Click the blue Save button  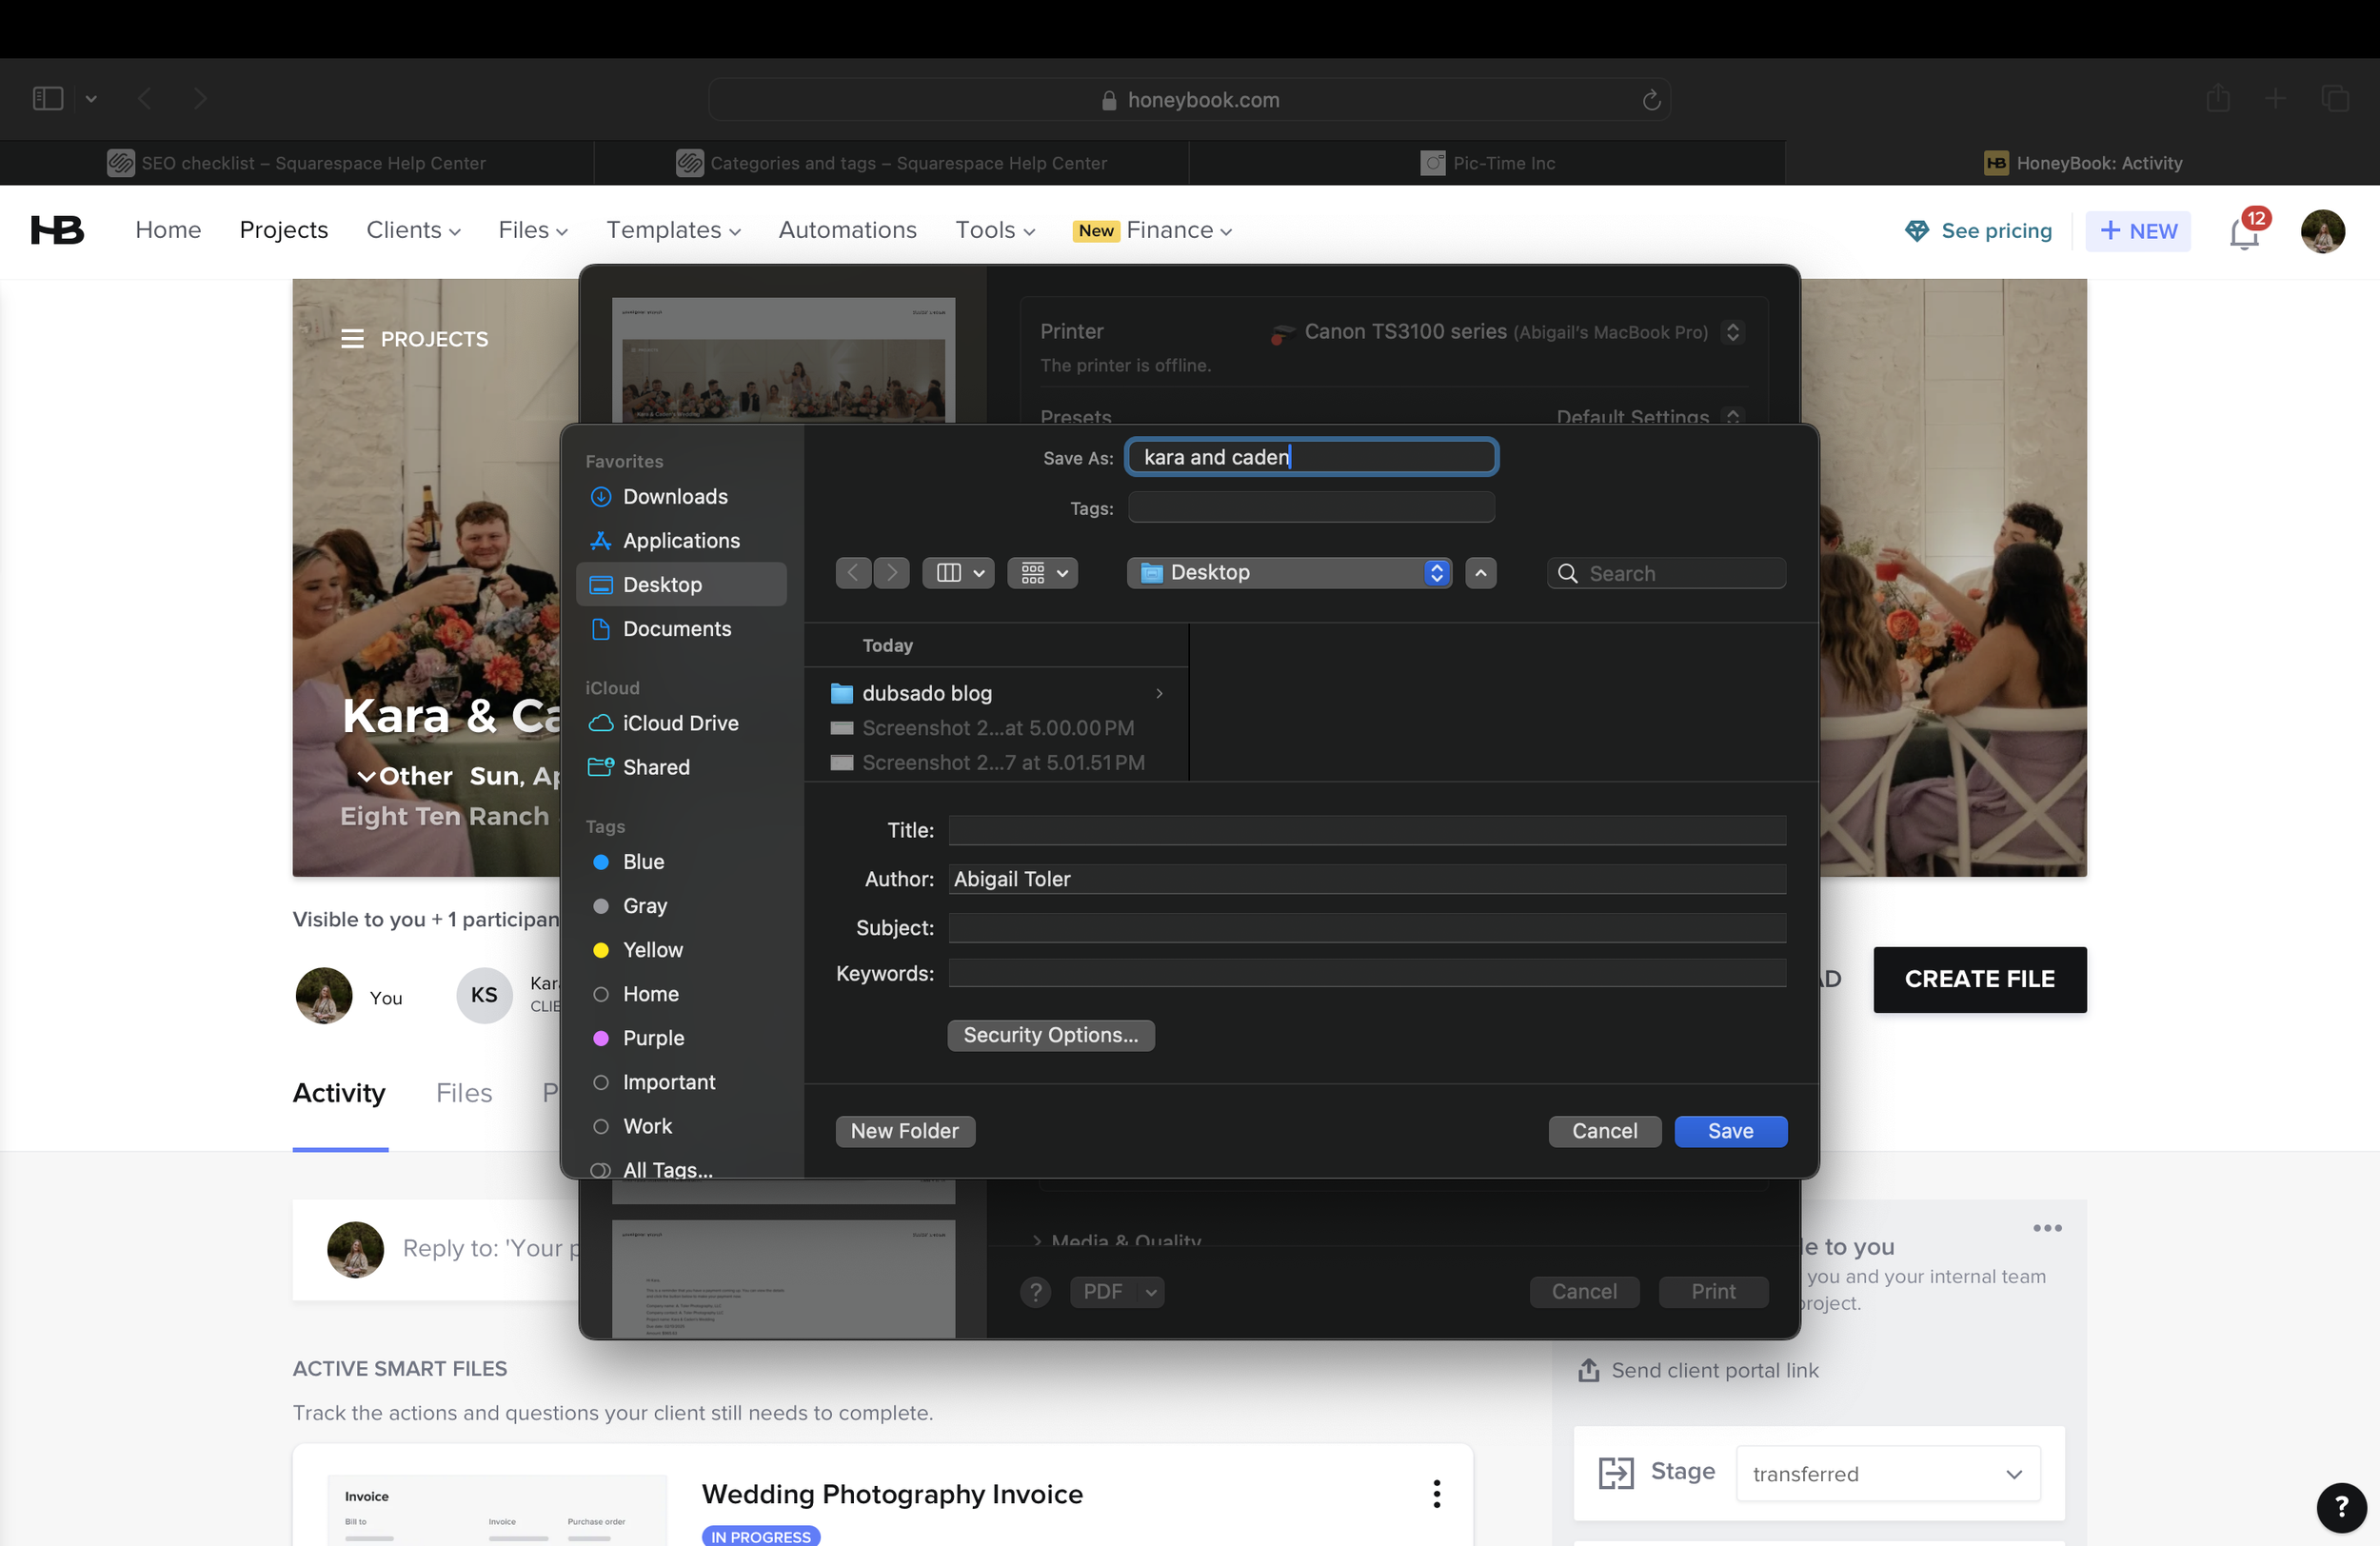tap(1730, 1131)
